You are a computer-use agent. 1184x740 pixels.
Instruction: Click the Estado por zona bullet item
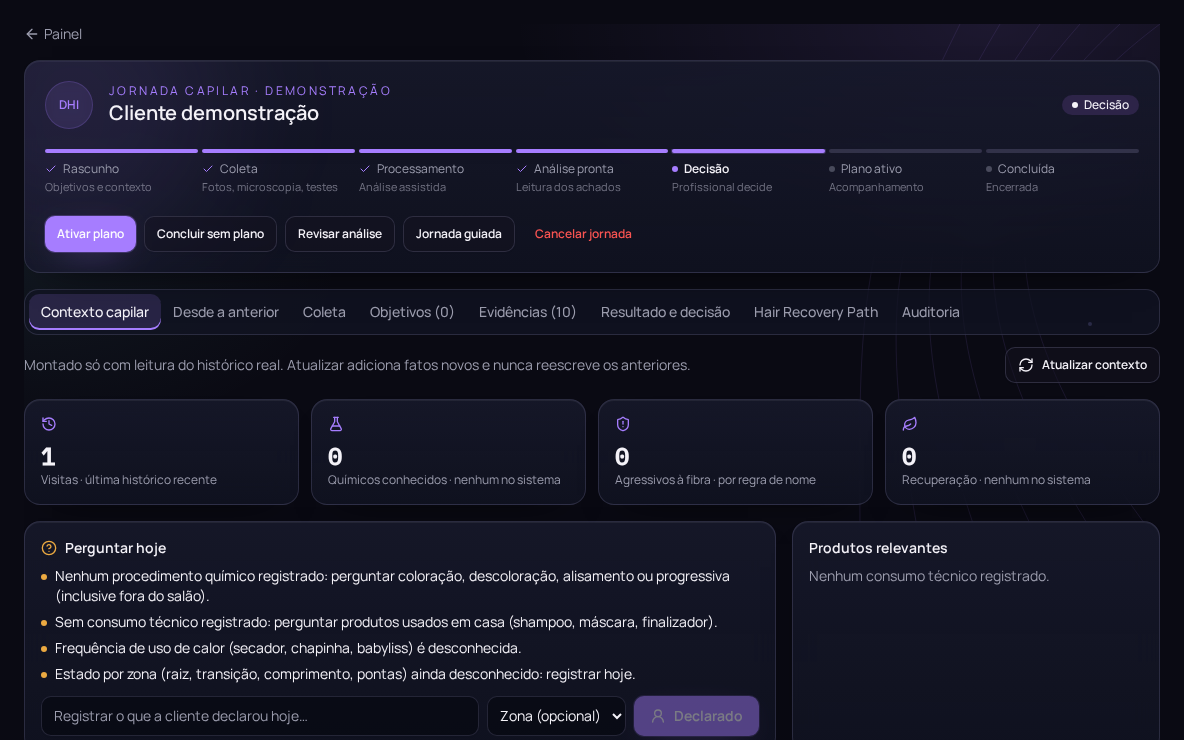pyautogui.click(x=344, y=674)
